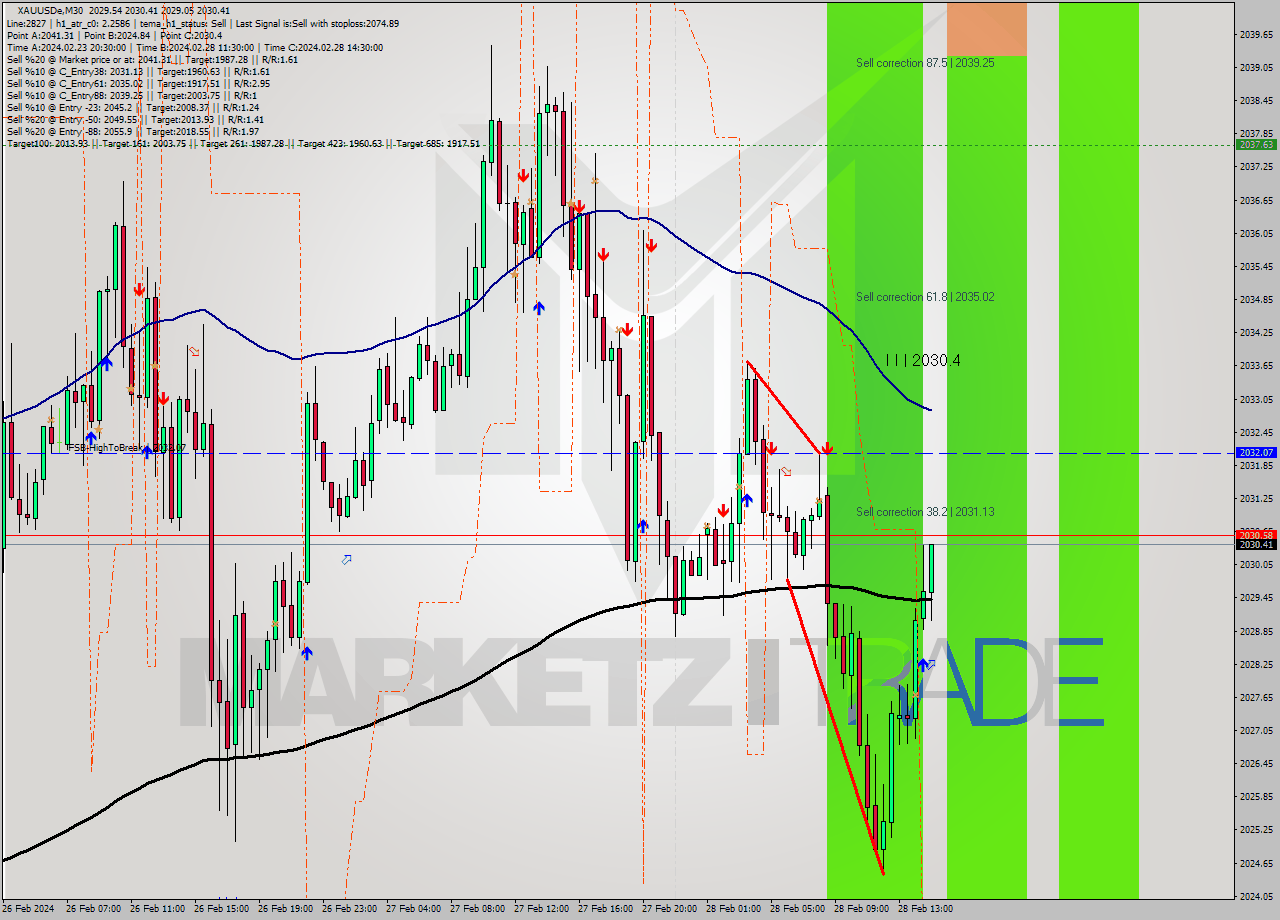Click the chart title 'XAUUSDe,M30'
This screenshot has width=1280, height=920.
click(x=50, y=10)
